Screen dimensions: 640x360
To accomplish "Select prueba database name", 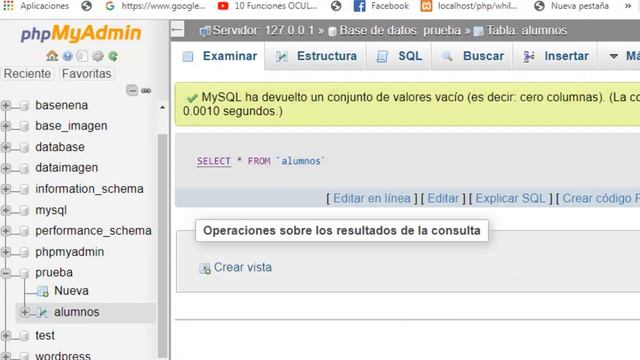I will pyautogui.click(x=54, y=273).
